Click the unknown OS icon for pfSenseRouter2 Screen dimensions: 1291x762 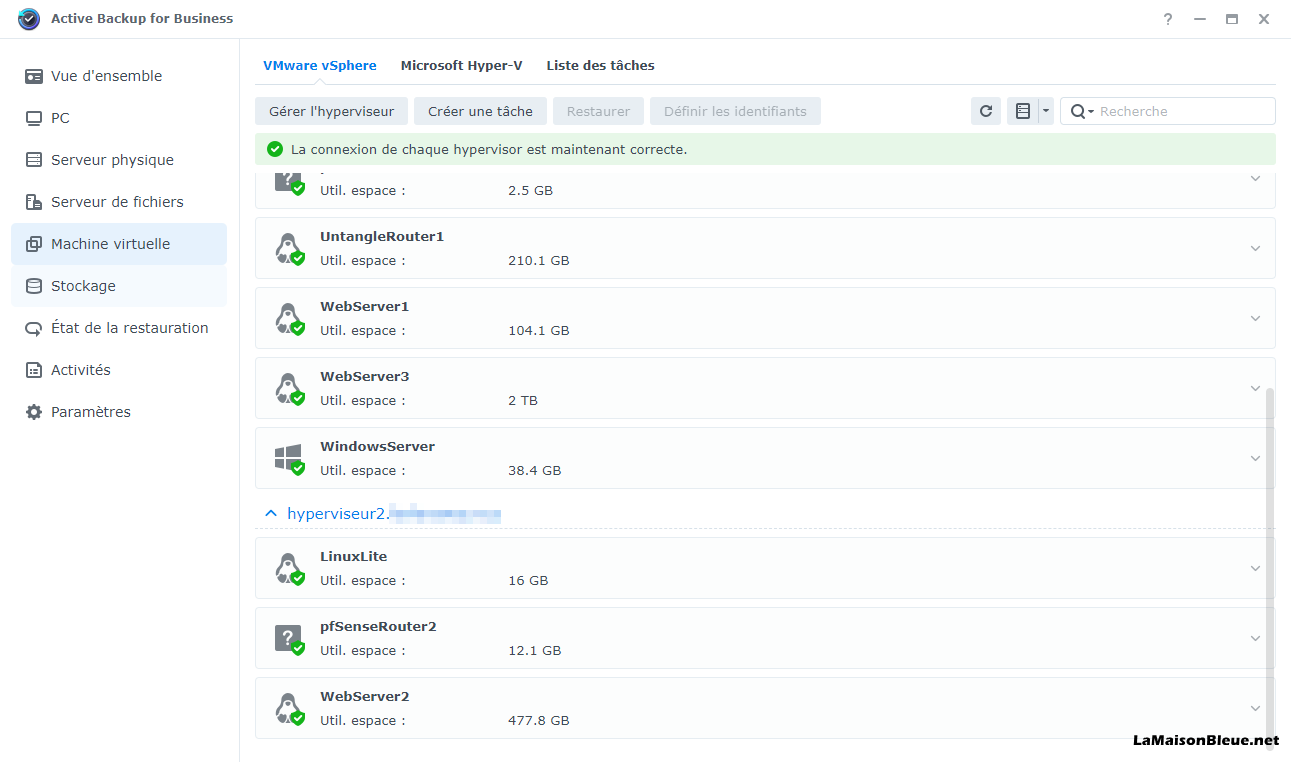tap(288, 638)
